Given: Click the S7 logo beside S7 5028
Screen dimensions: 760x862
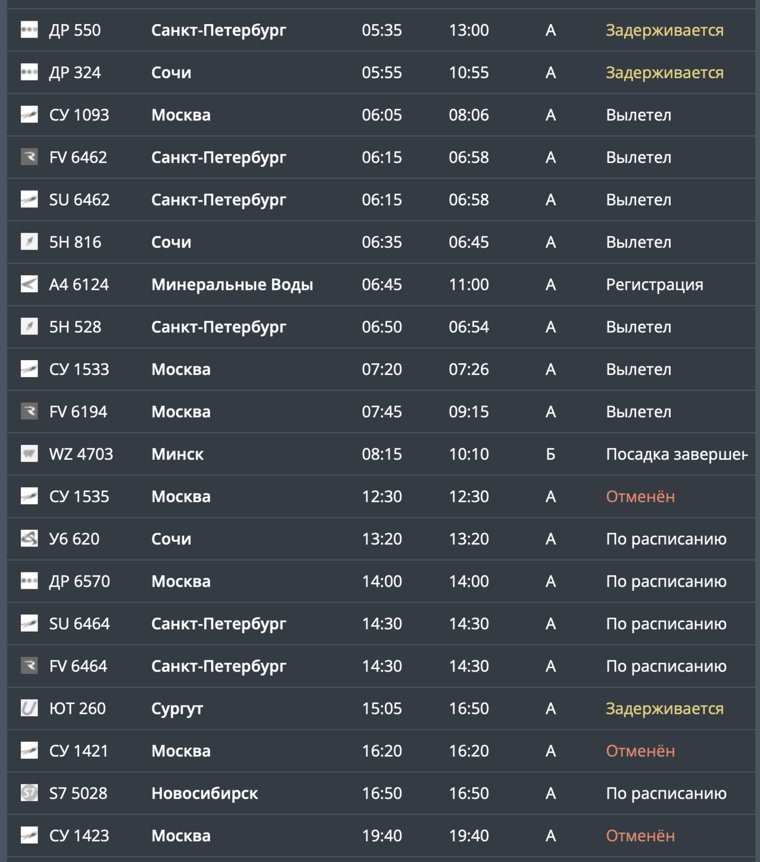Looking at the screenshot, I should pyautogui.click(x=29, y=794).
